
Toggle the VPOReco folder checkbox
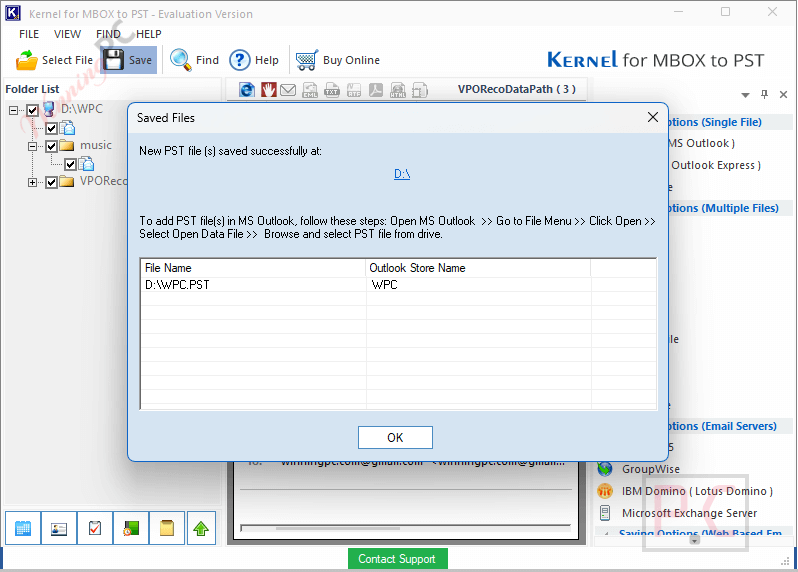click(51, 182)
